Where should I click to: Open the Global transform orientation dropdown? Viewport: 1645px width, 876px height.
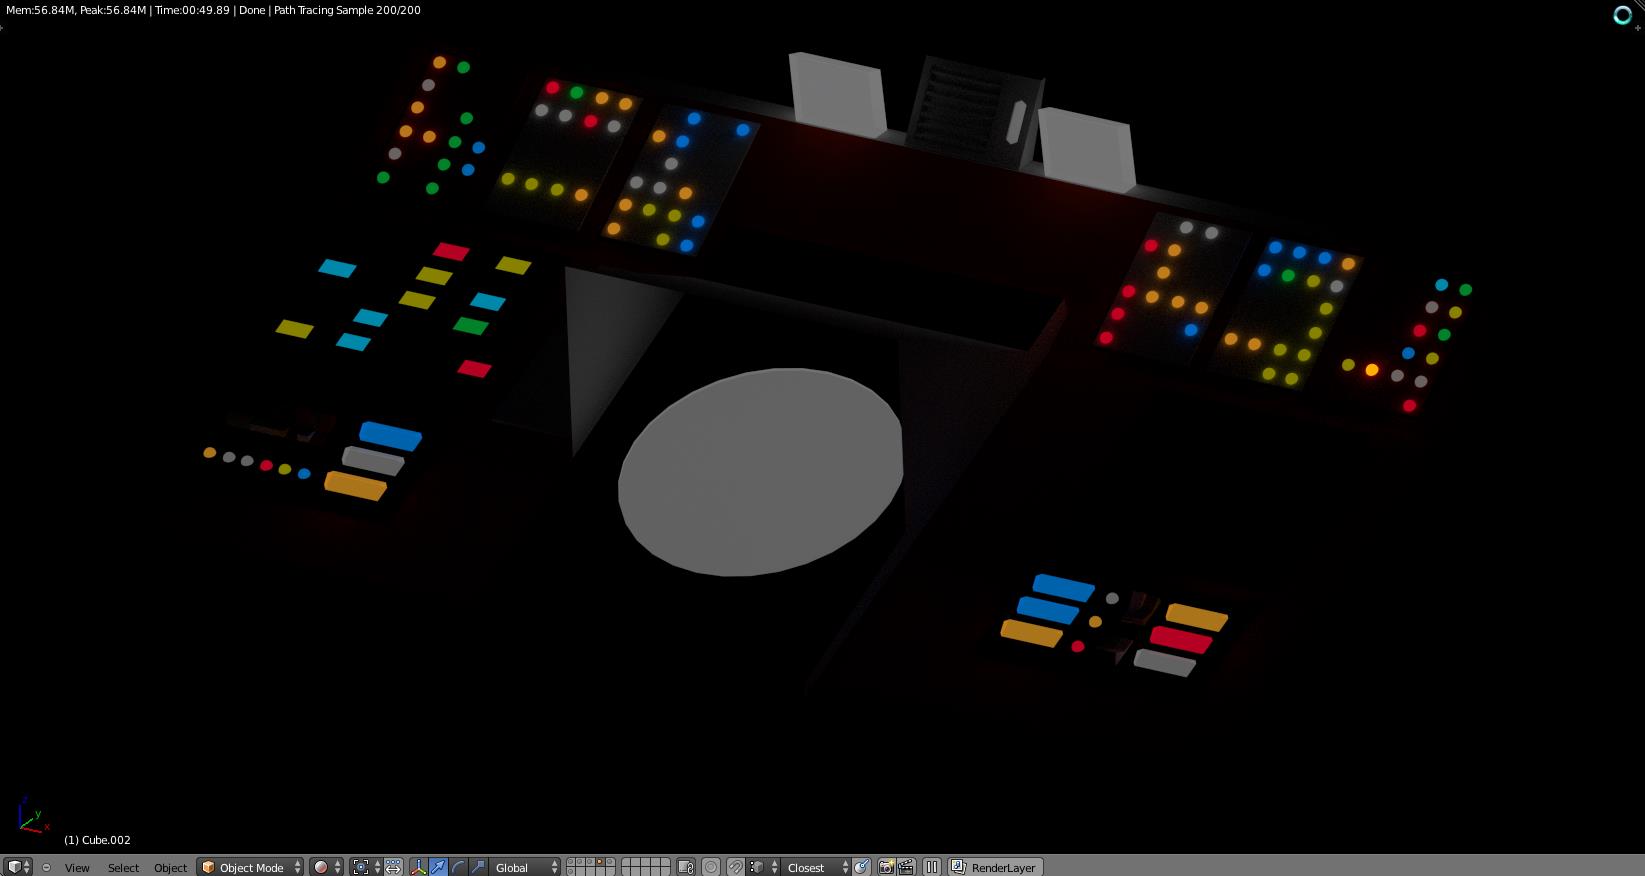pyautogui.click(x=526, y=867)
